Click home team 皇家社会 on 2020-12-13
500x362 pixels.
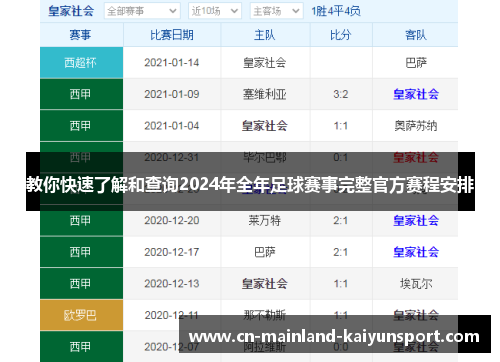point(265,284)
